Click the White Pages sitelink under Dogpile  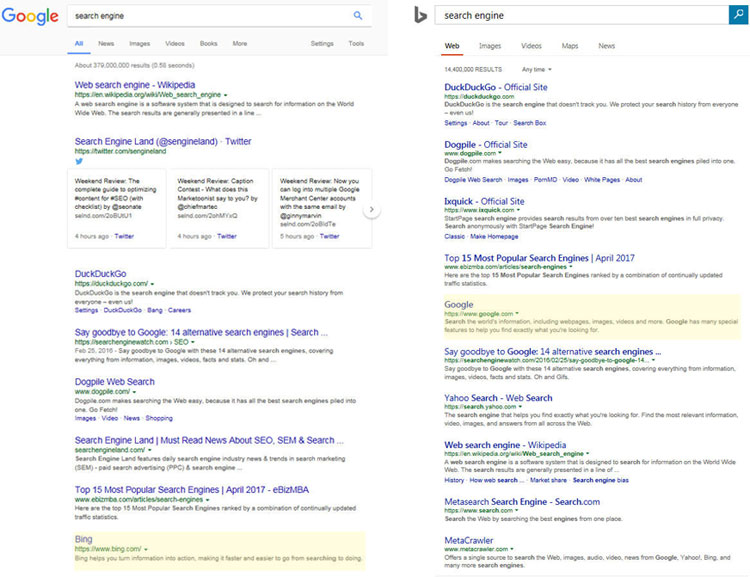[x=602, y=180]
